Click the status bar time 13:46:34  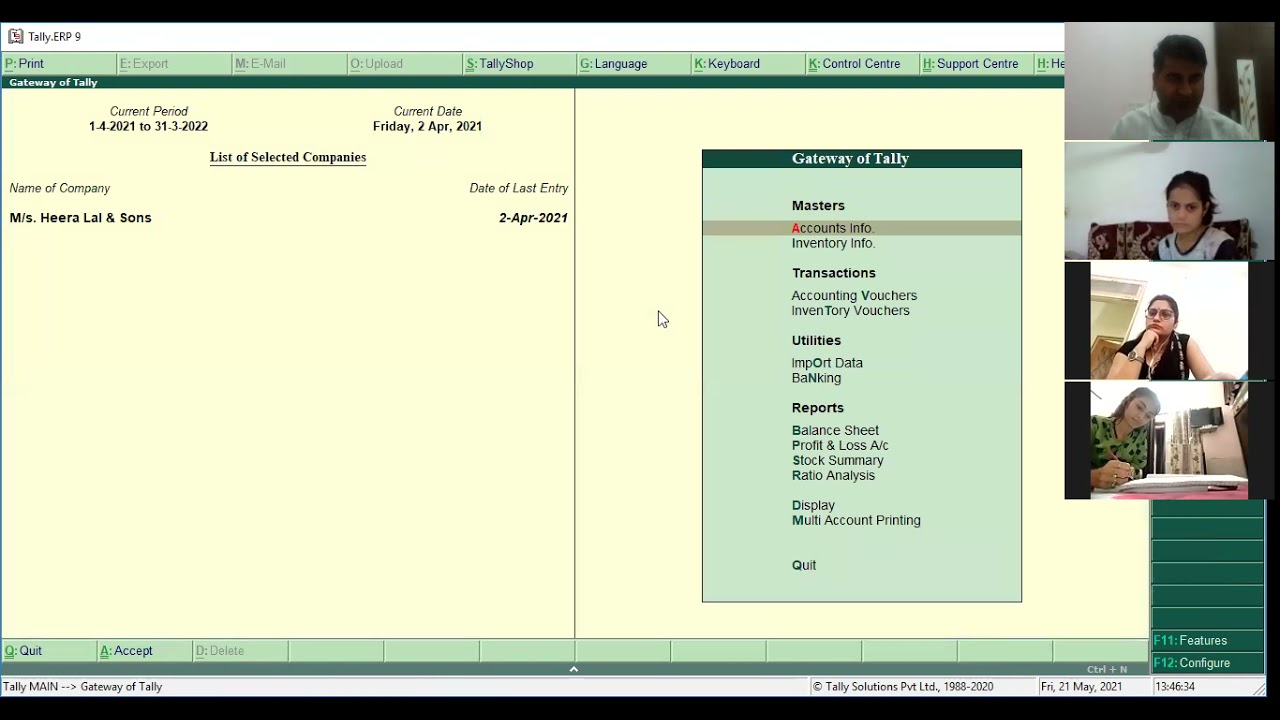[x=1174, y=687]
